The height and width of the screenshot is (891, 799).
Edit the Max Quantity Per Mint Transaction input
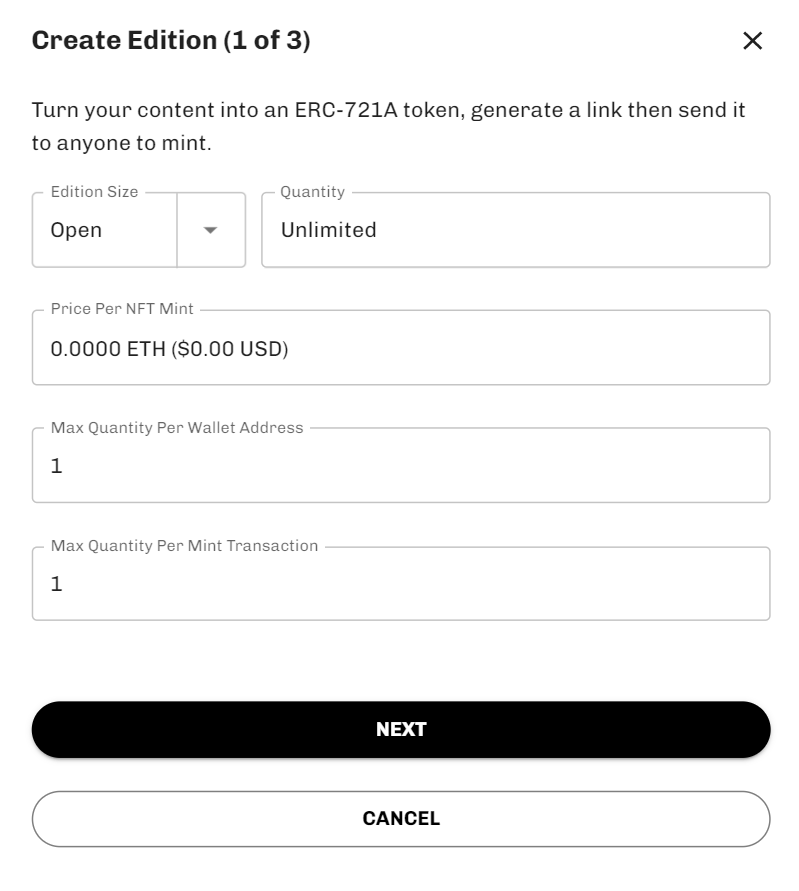click(x=400, y=584)
